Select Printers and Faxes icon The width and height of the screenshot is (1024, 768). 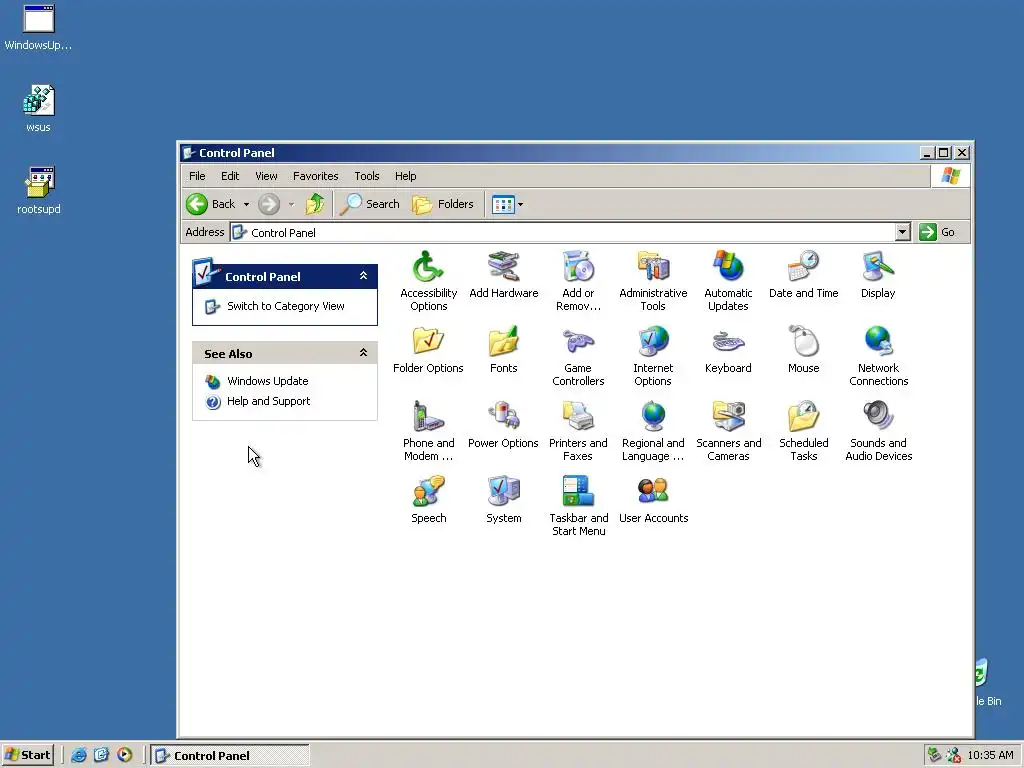[578, 431]
